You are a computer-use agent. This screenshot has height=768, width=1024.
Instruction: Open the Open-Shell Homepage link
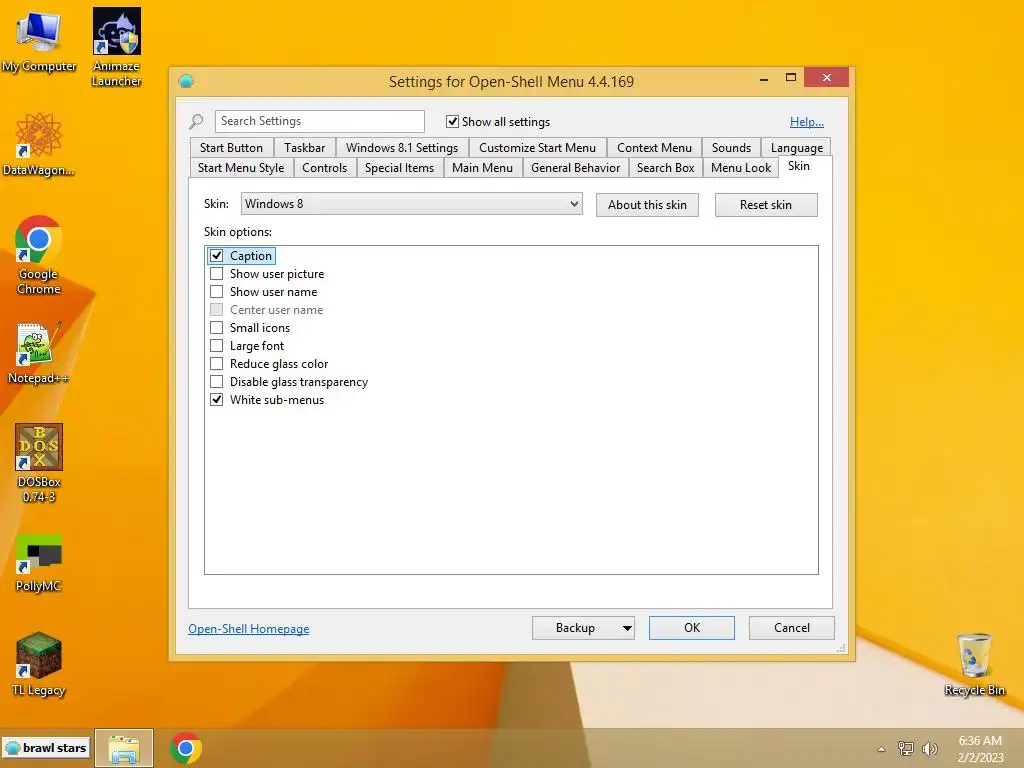(x=249, y=629)
